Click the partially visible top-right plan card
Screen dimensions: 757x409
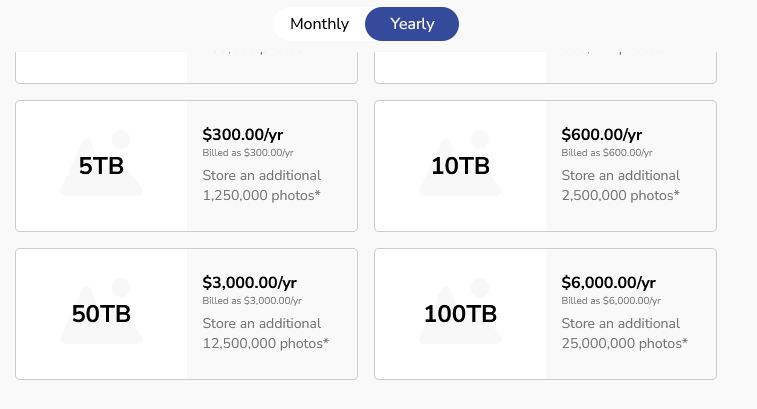(x=546, y=68)
